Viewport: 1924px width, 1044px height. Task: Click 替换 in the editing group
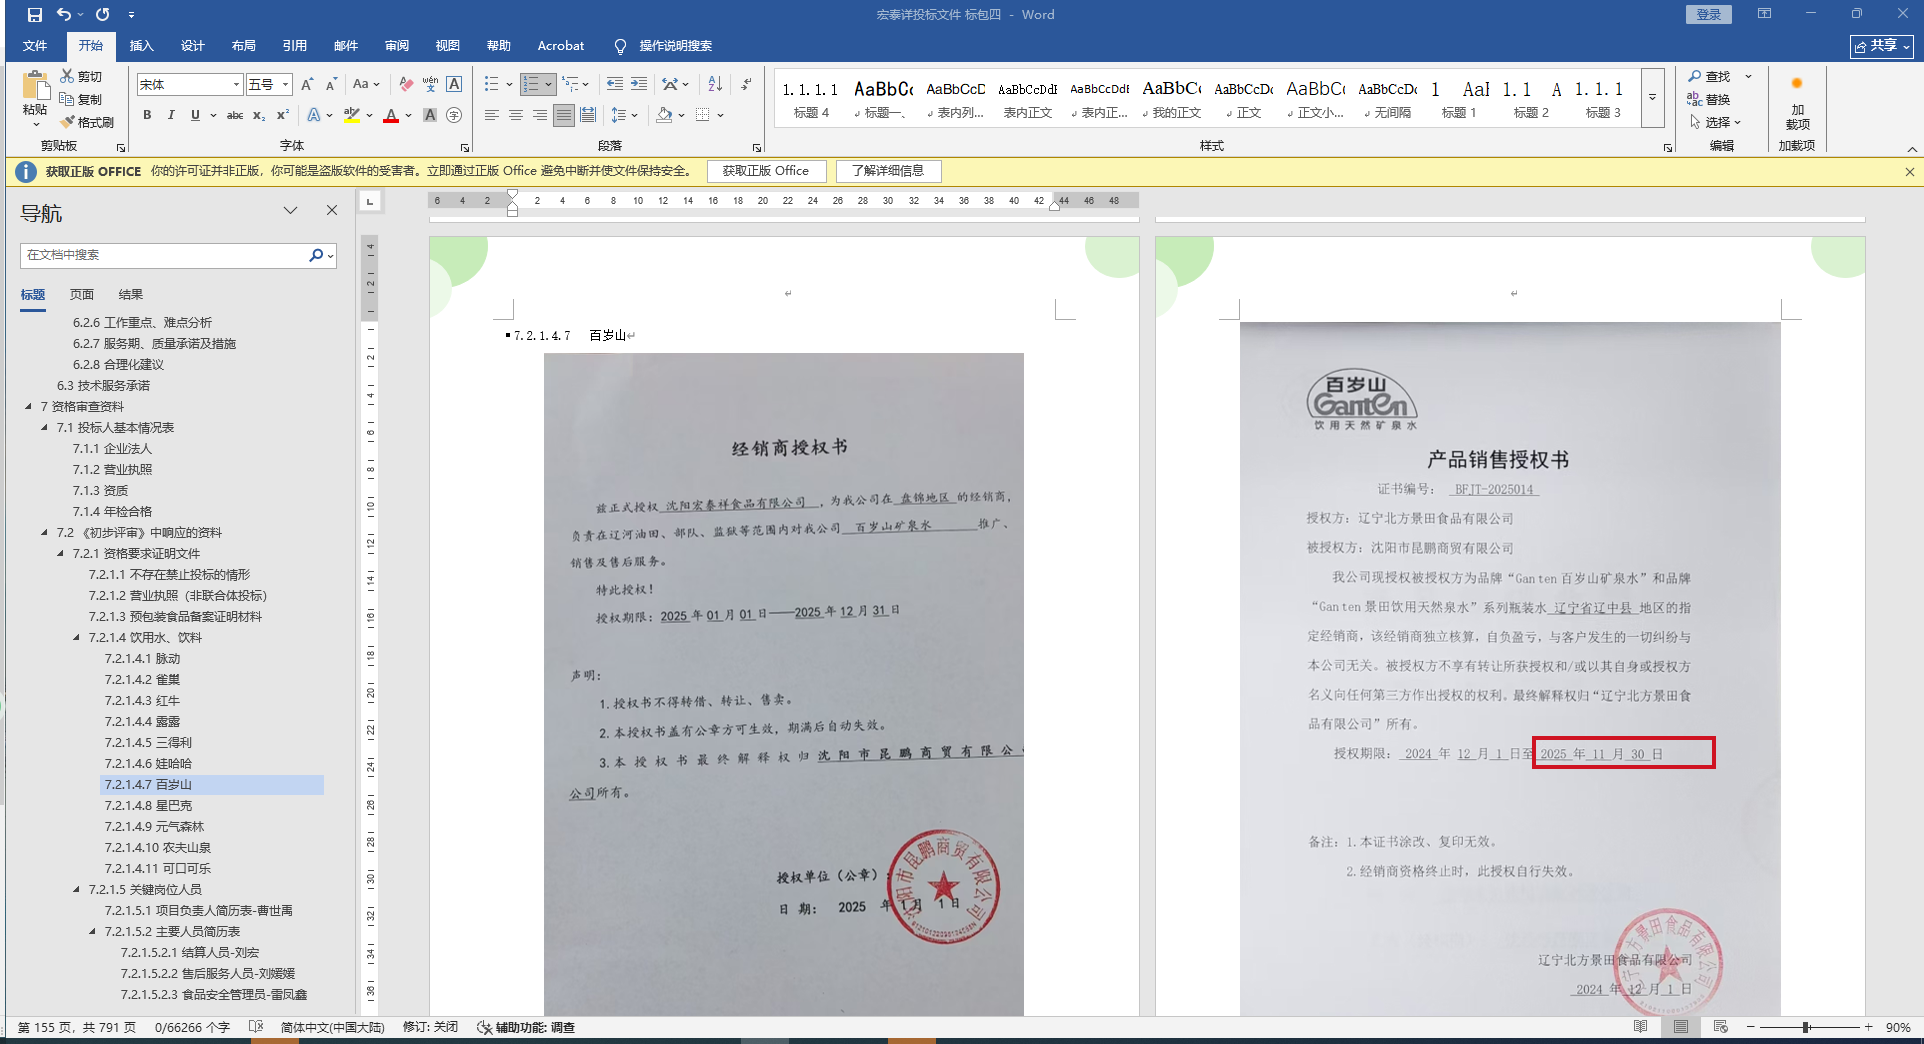pyautogui.click(x=1709, y=99)
